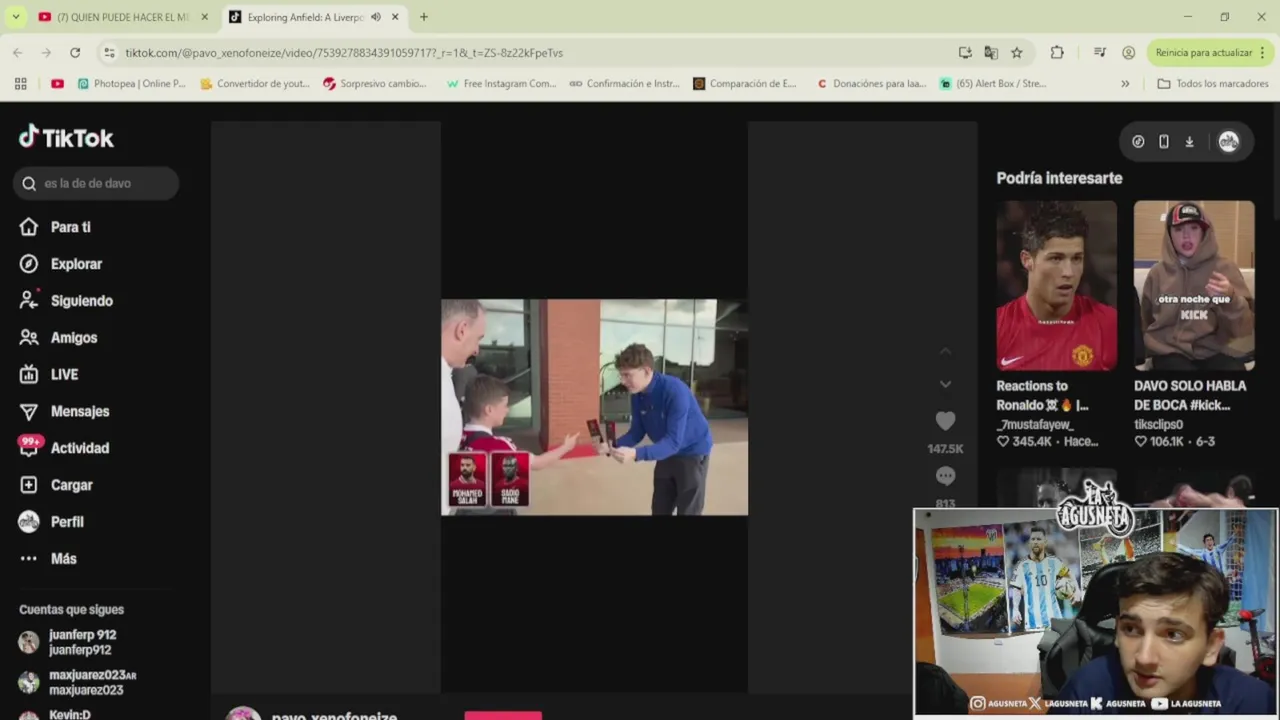The image size is (1280, 720).
Task: Open the phone app icon in top bar
Action: pyautogui.click(x=1163, y=142)
